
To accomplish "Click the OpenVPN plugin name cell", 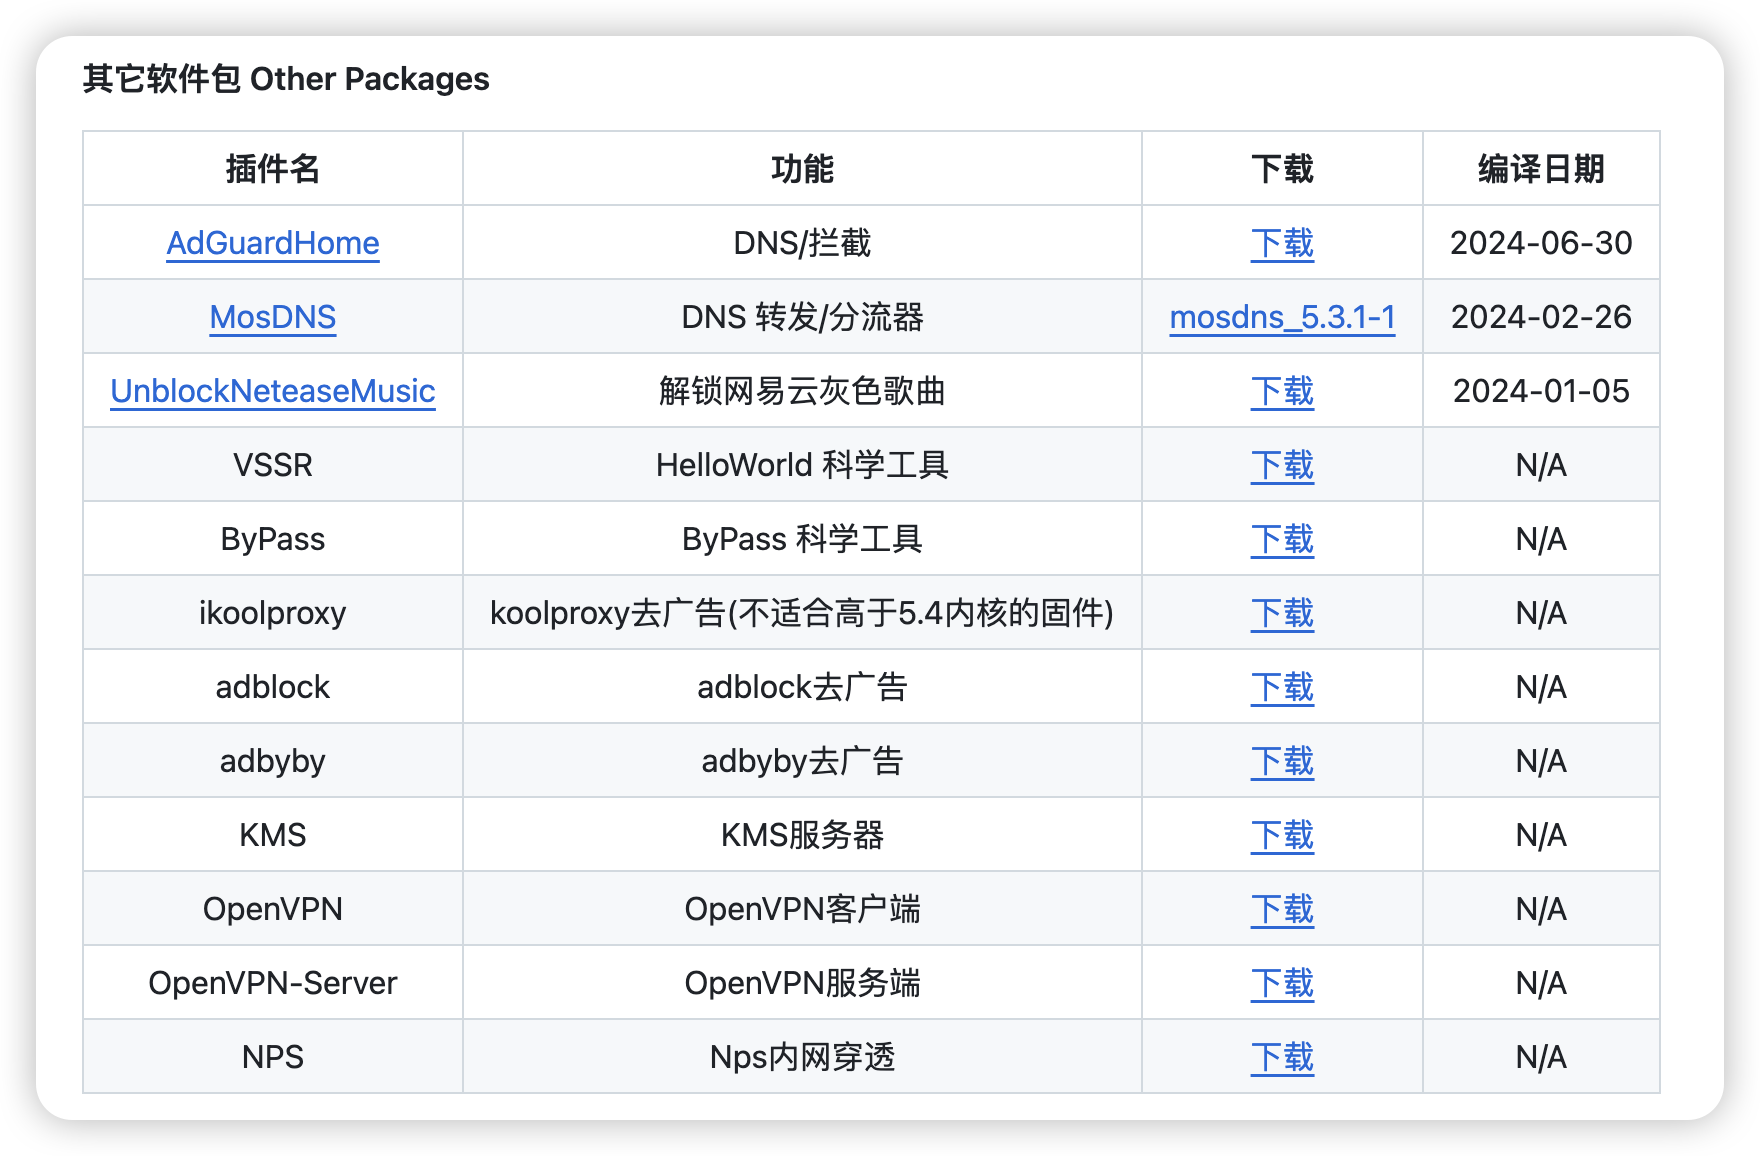I will (x=272, y=909).
